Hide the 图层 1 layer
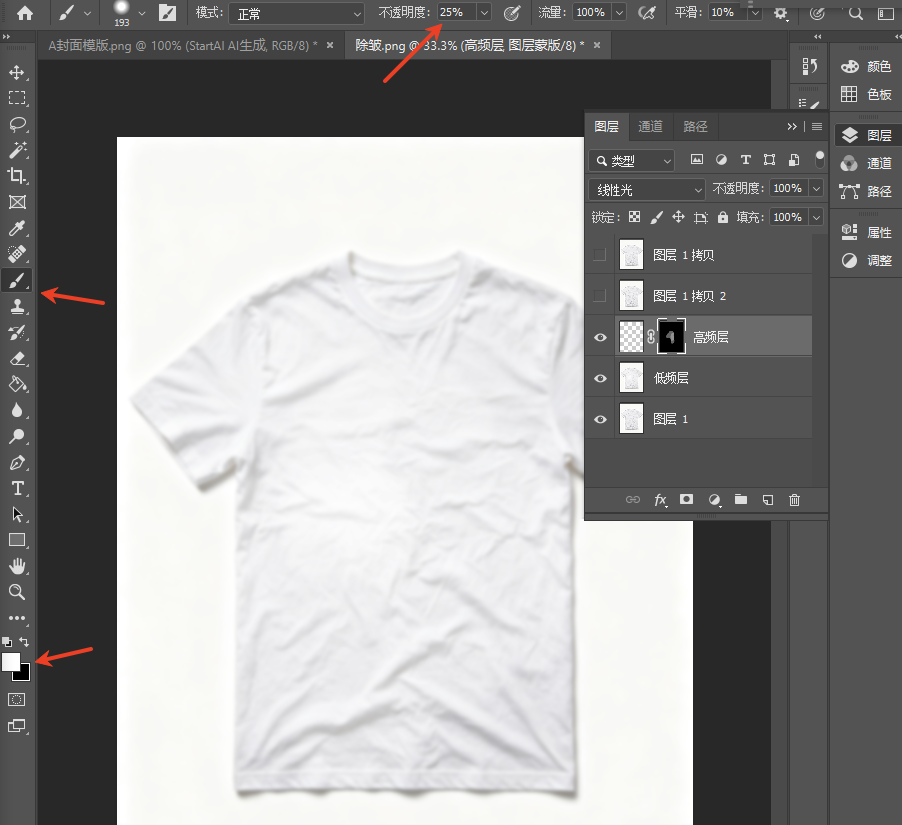This screenshot has height=825, width=902. point(600,419)
